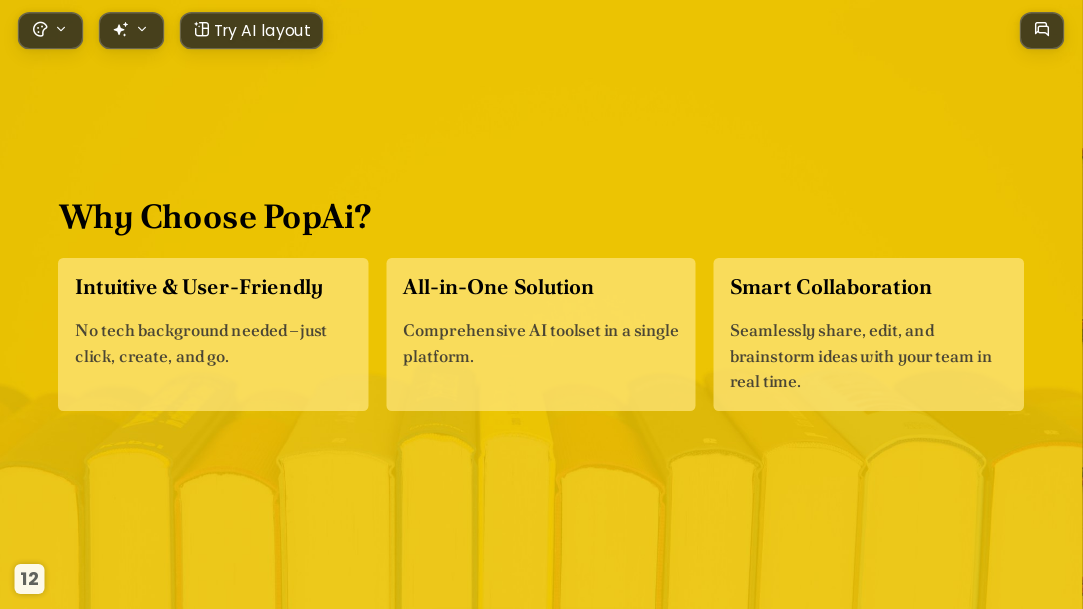This screenshot has width=1083, height=609.
Task: Select the 'Why Choose PopAi?' heading
Action: click(215, 218)
